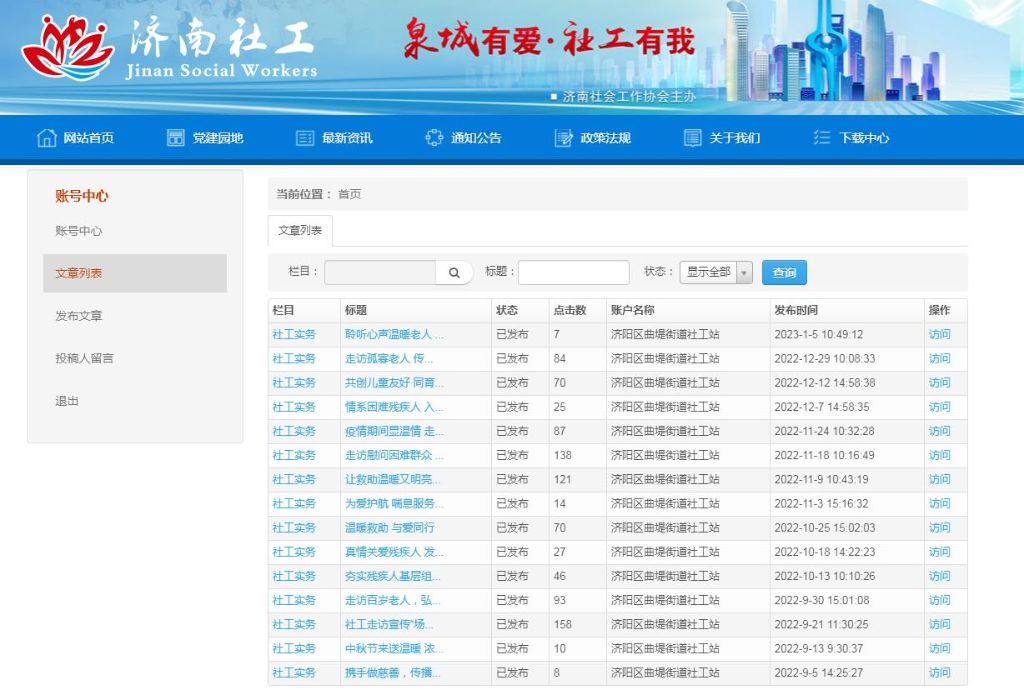Click the 栏目 selection box
This screenshot has width=1024, height=690.
click(x=380, y=273)
